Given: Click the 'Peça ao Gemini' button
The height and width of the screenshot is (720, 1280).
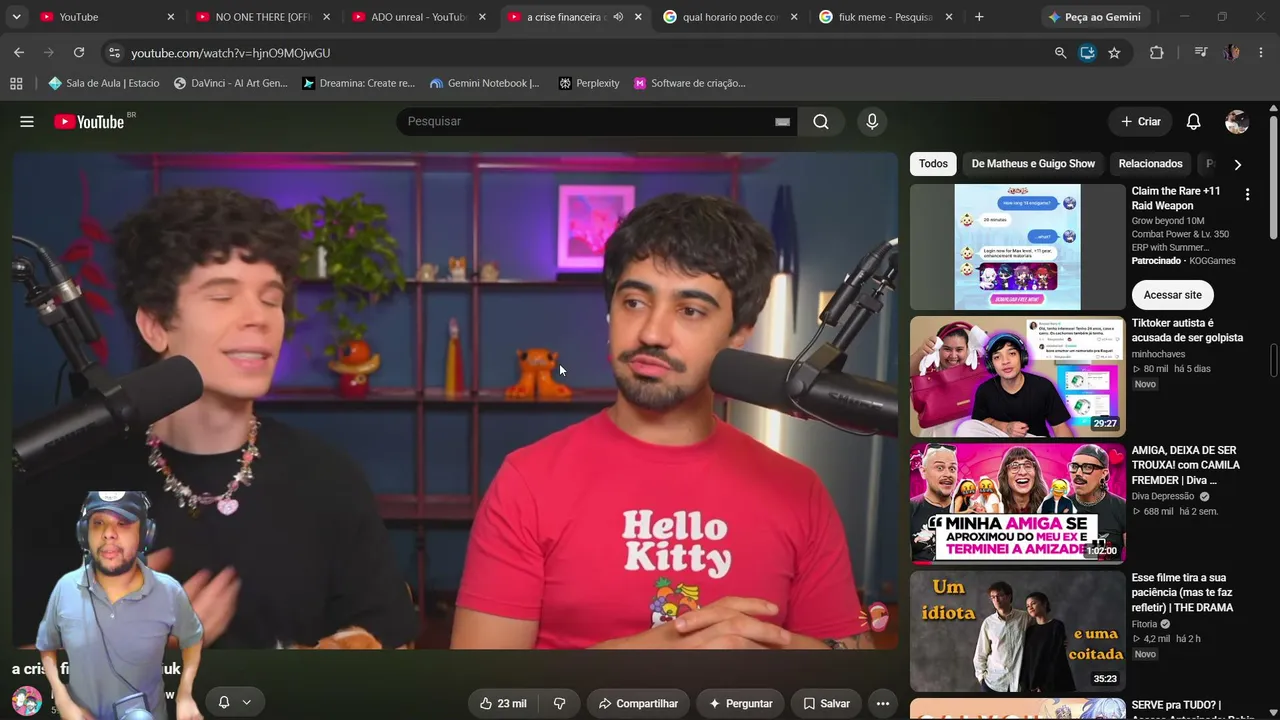Looking at the screenshot, I should coord(1094,17).
